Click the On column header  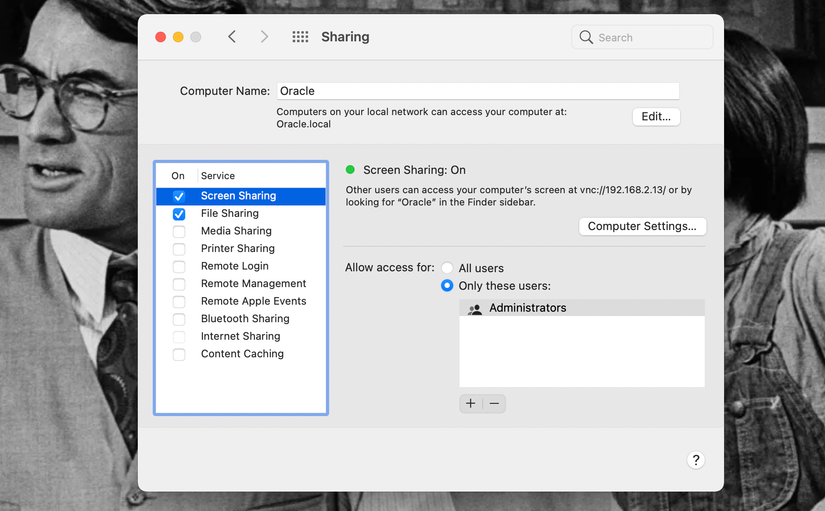[x=178, y=176]
